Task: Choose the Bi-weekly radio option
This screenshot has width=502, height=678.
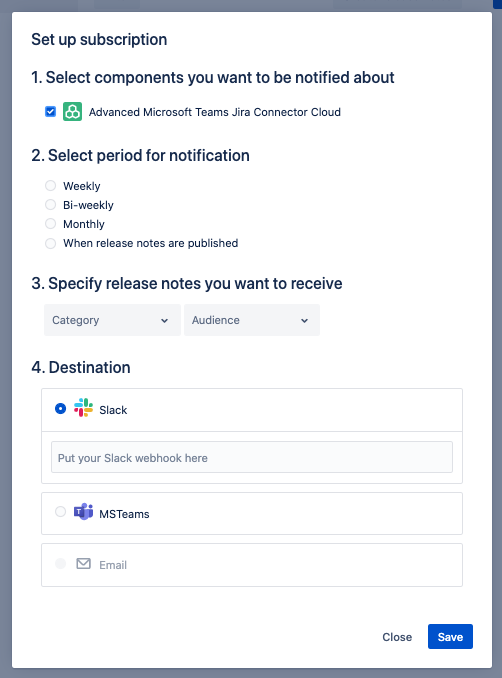Action: (51, 205)
